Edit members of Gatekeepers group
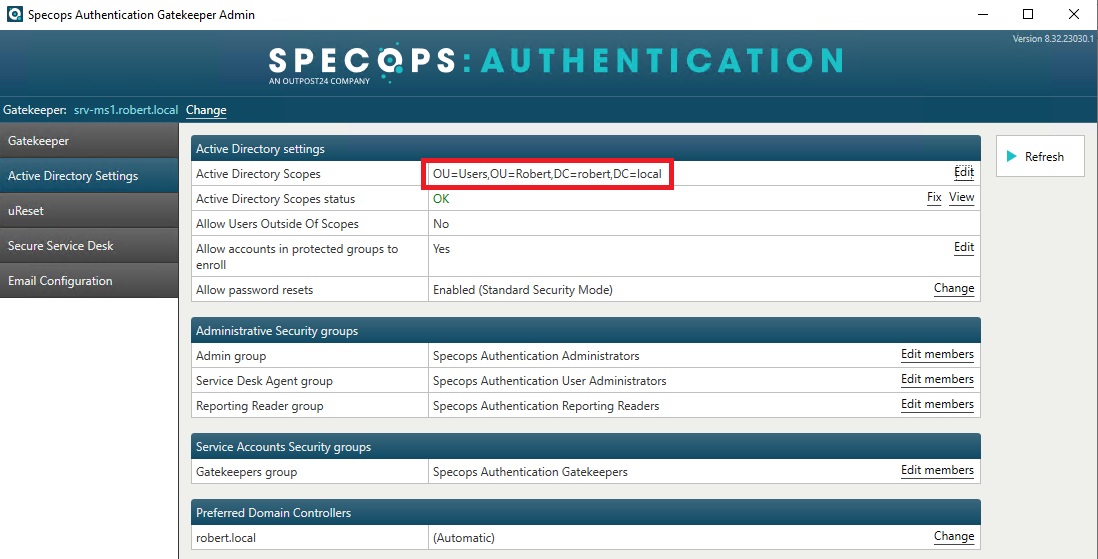The height and width of the screenshot is (559, 1098). pos(937,471)
